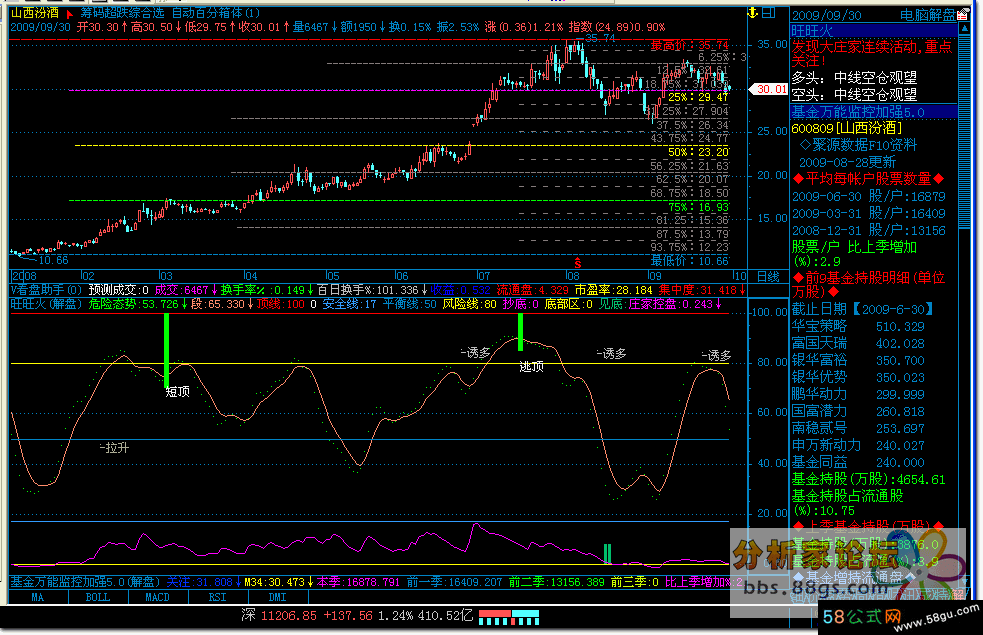The width and height of the screenshot is (983, 635).
Task: Click the 华宝策略 510.329 fund row
Action: coord(858,326)
